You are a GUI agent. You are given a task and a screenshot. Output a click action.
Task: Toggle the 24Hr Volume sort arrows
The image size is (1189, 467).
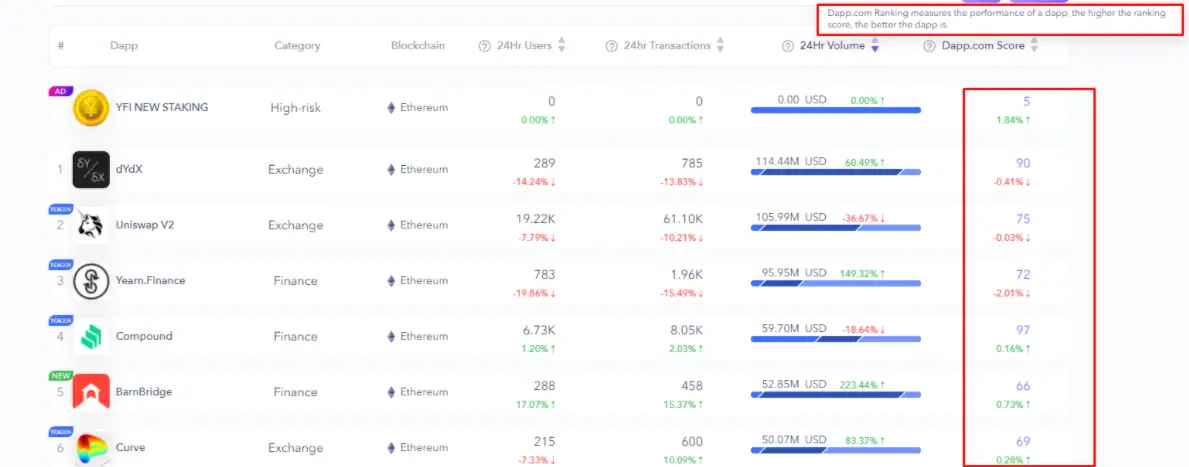[874, 45]
